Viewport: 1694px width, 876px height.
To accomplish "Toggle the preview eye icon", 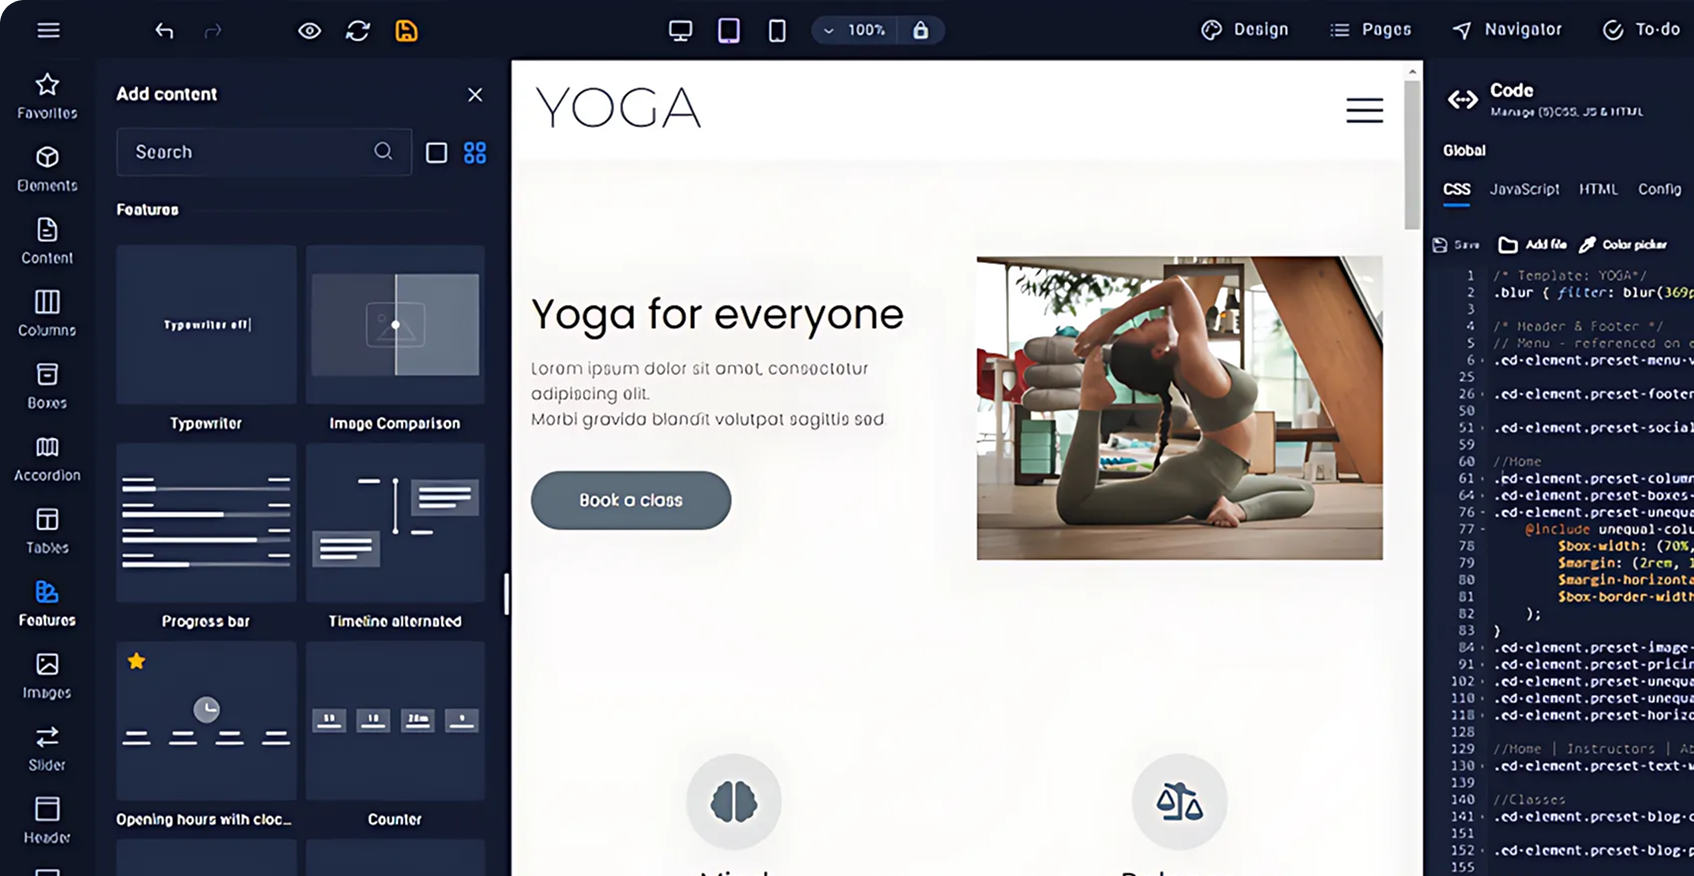I will click(x=310, y=31).
